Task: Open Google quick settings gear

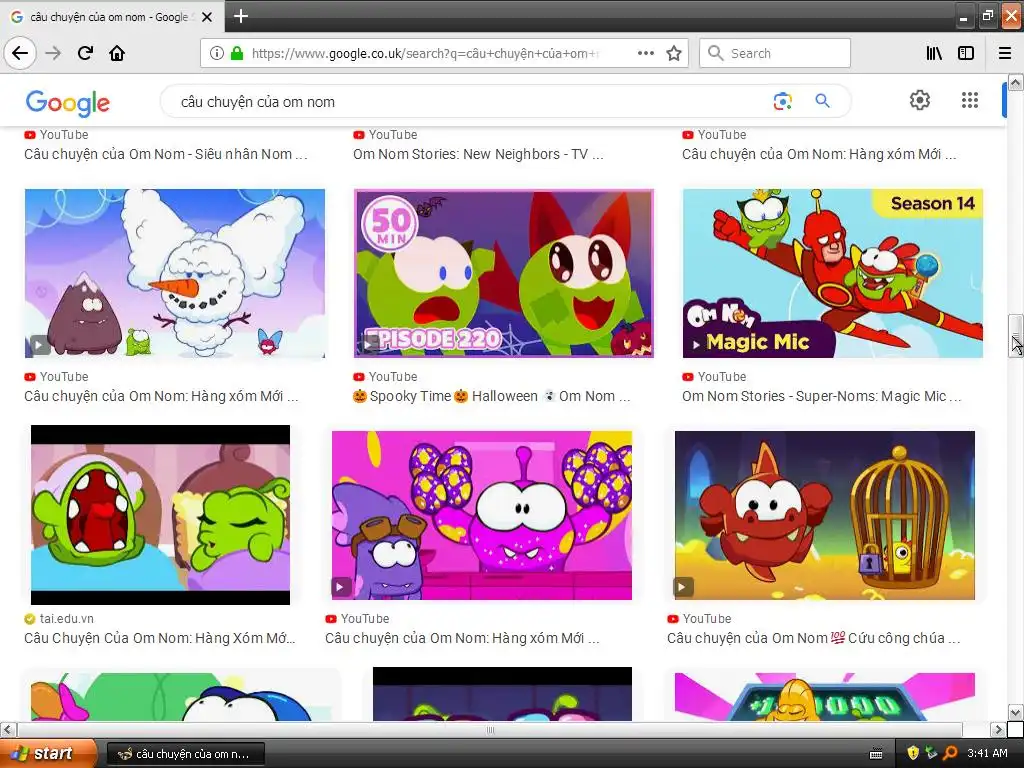Action: 920,100
